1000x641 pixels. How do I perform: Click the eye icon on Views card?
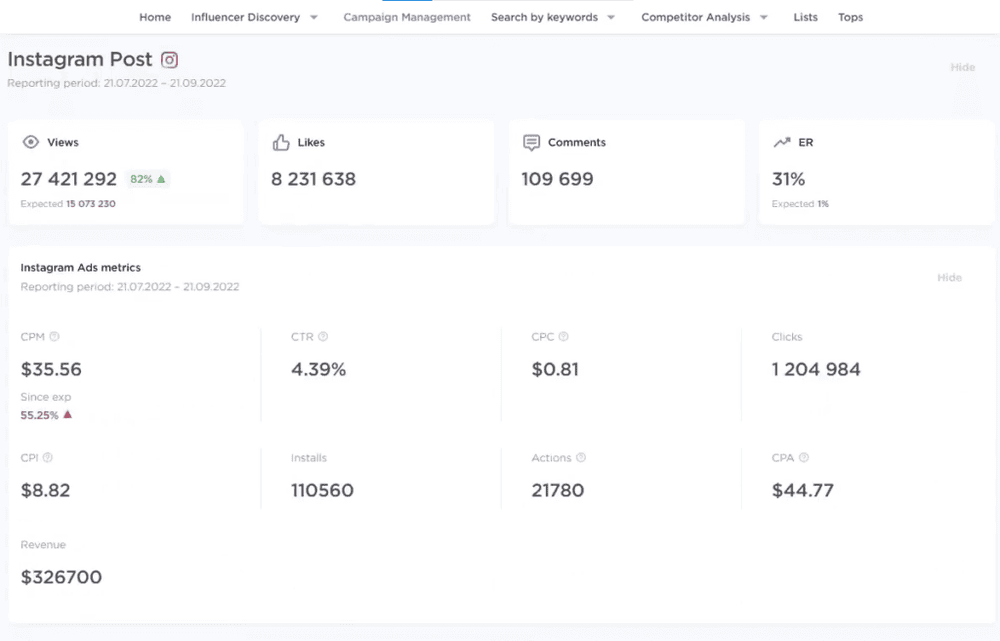pos(31,142)
